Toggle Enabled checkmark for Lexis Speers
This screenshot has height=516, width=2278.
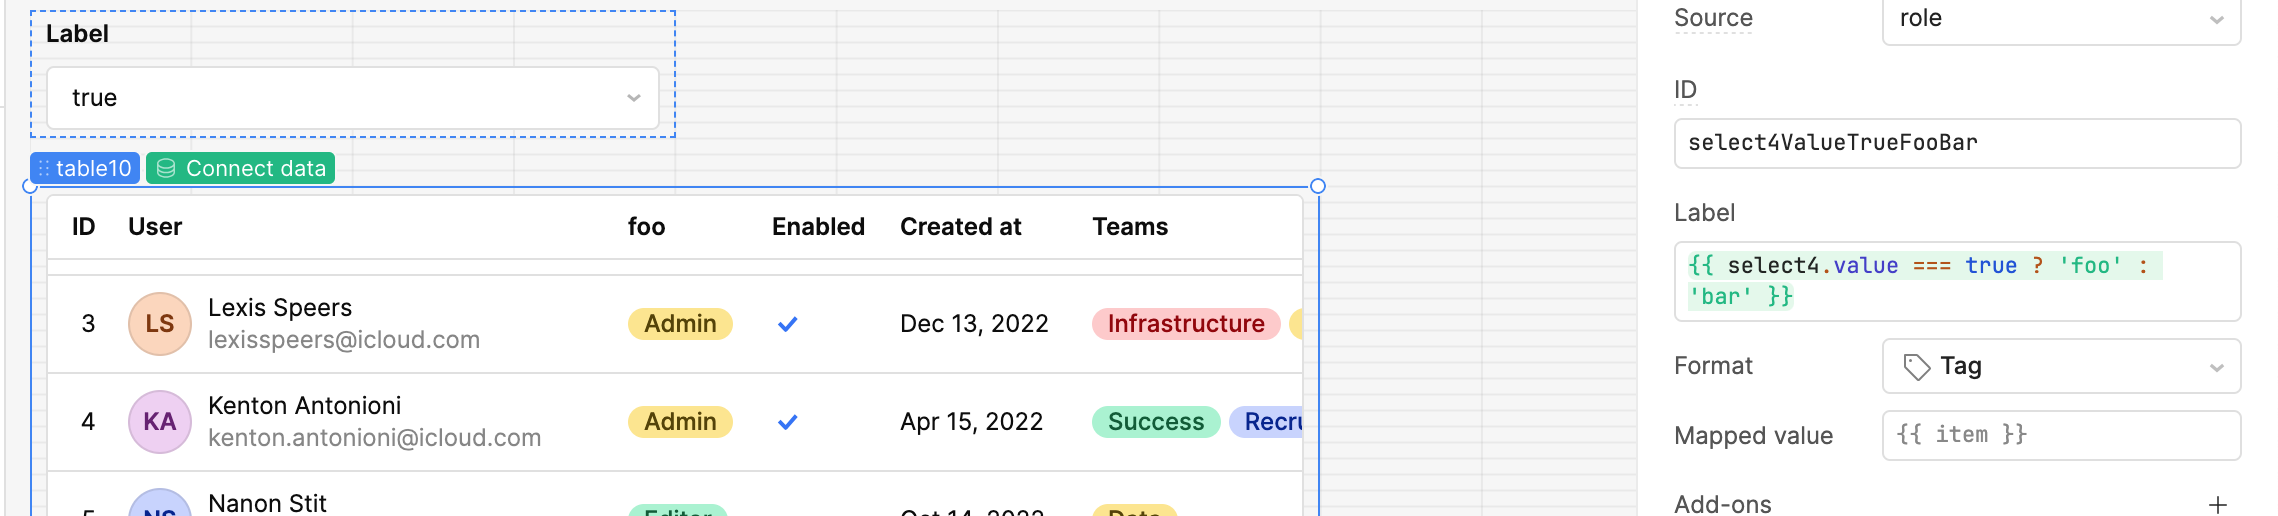click(x=788, y=324)
